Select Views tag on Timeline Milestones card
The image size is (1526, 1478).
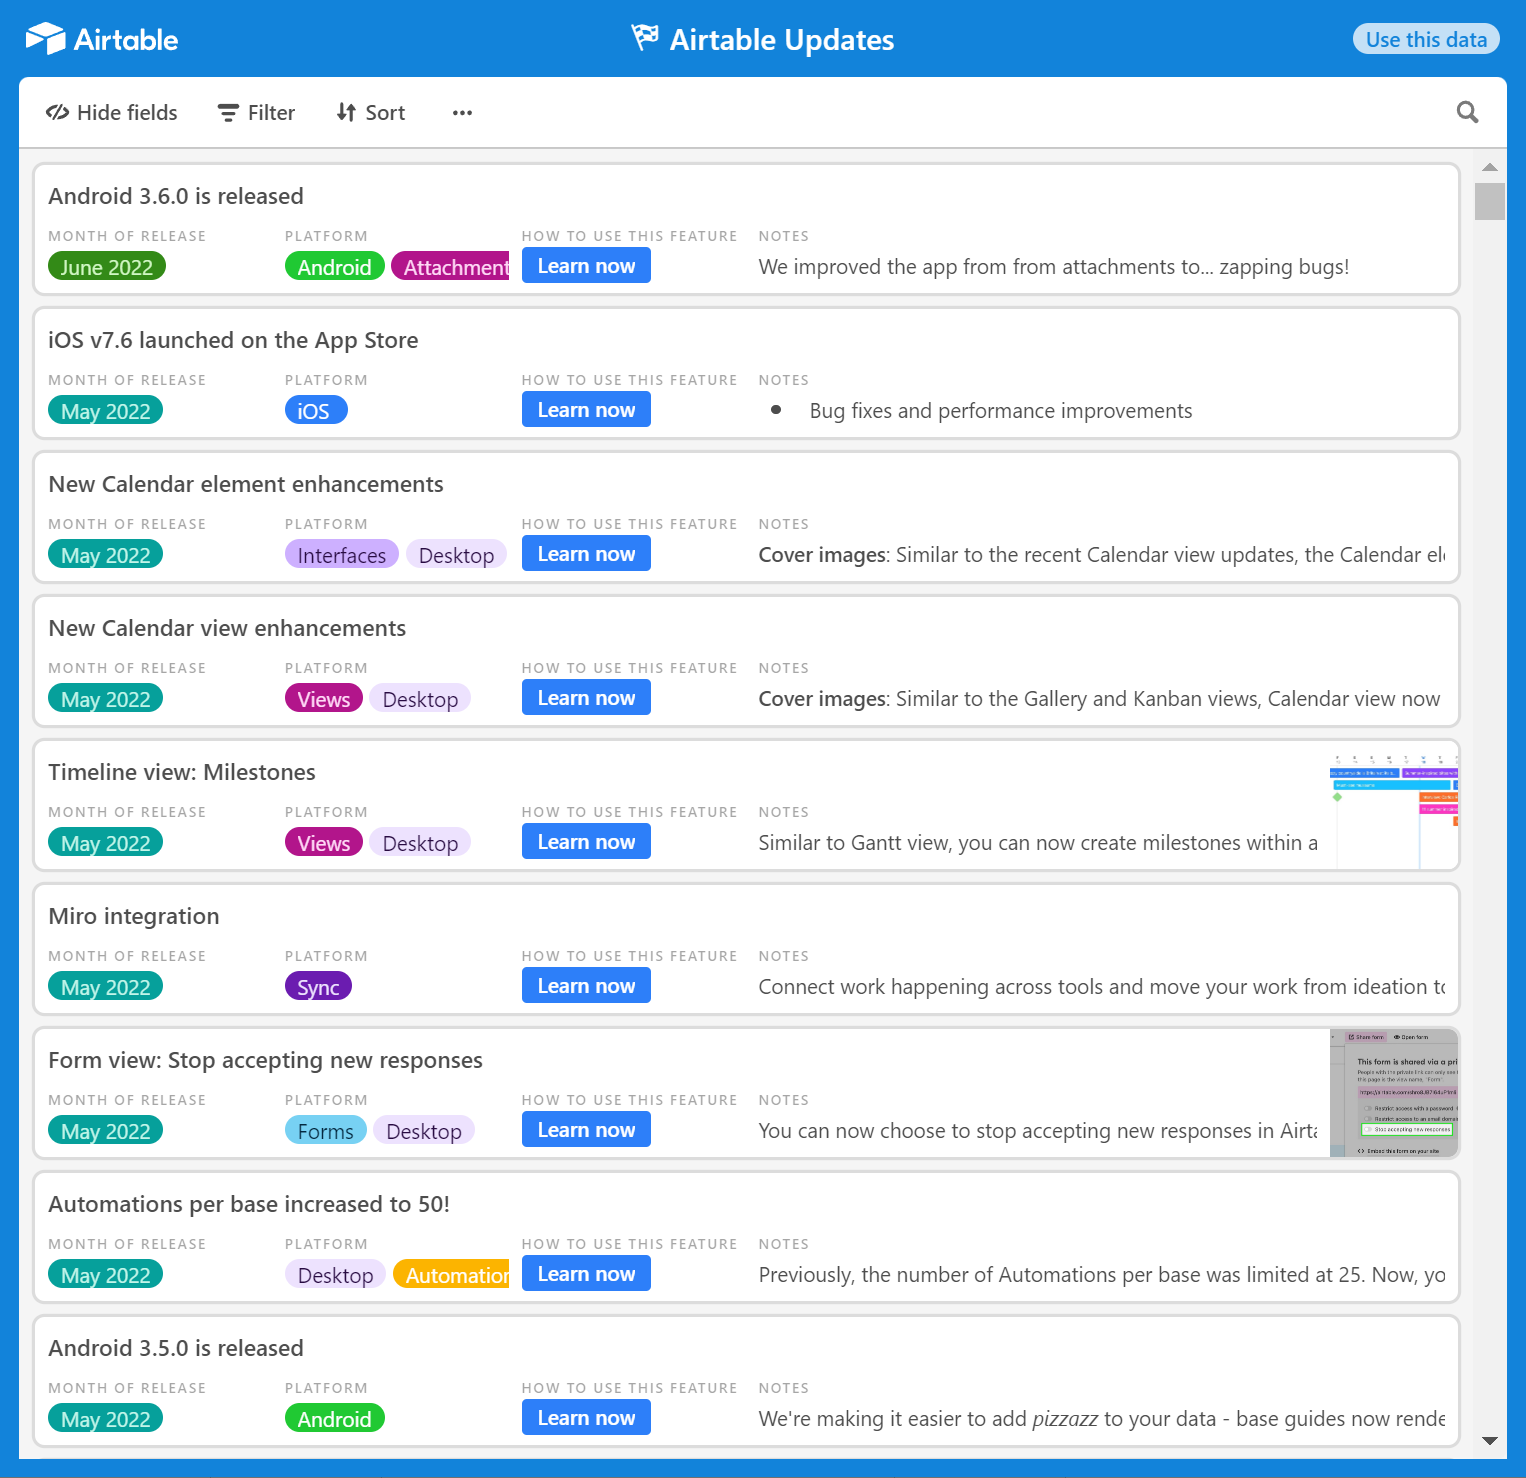pyautogui.click(x=323, y=843)
